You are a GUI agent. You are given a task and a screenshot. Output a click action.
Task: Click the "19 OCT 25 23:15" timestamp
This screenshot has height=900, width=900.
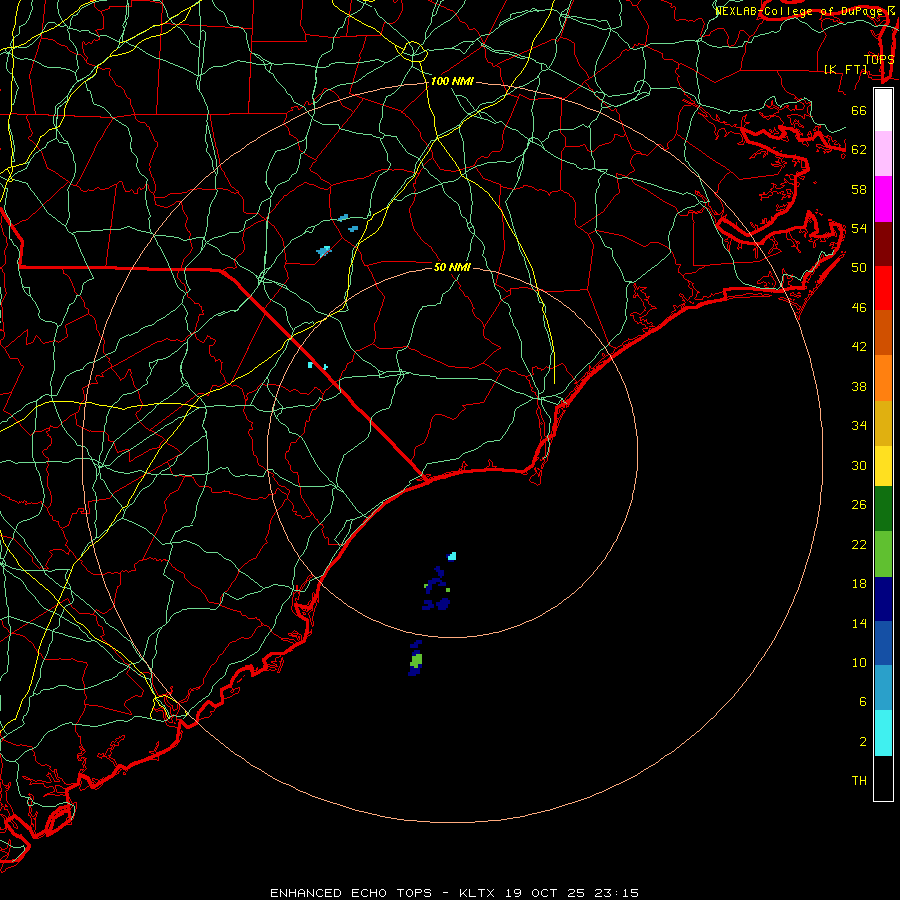[x=572, y=893]
